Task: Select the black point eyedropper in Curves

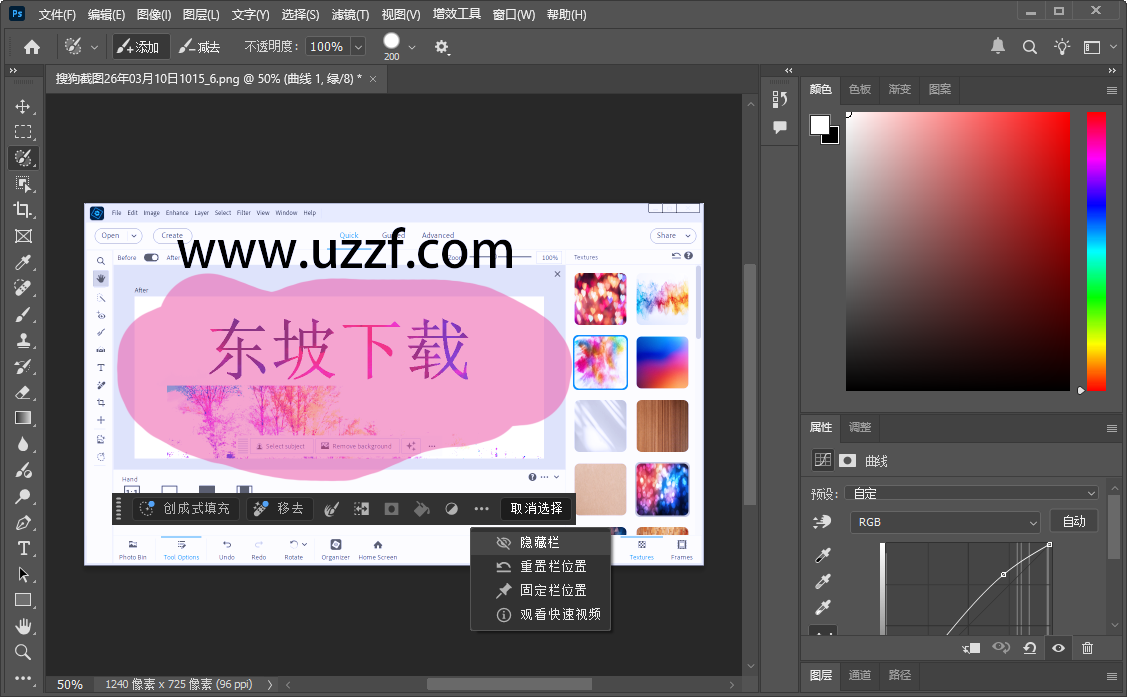Action: [x=823, y=553]
